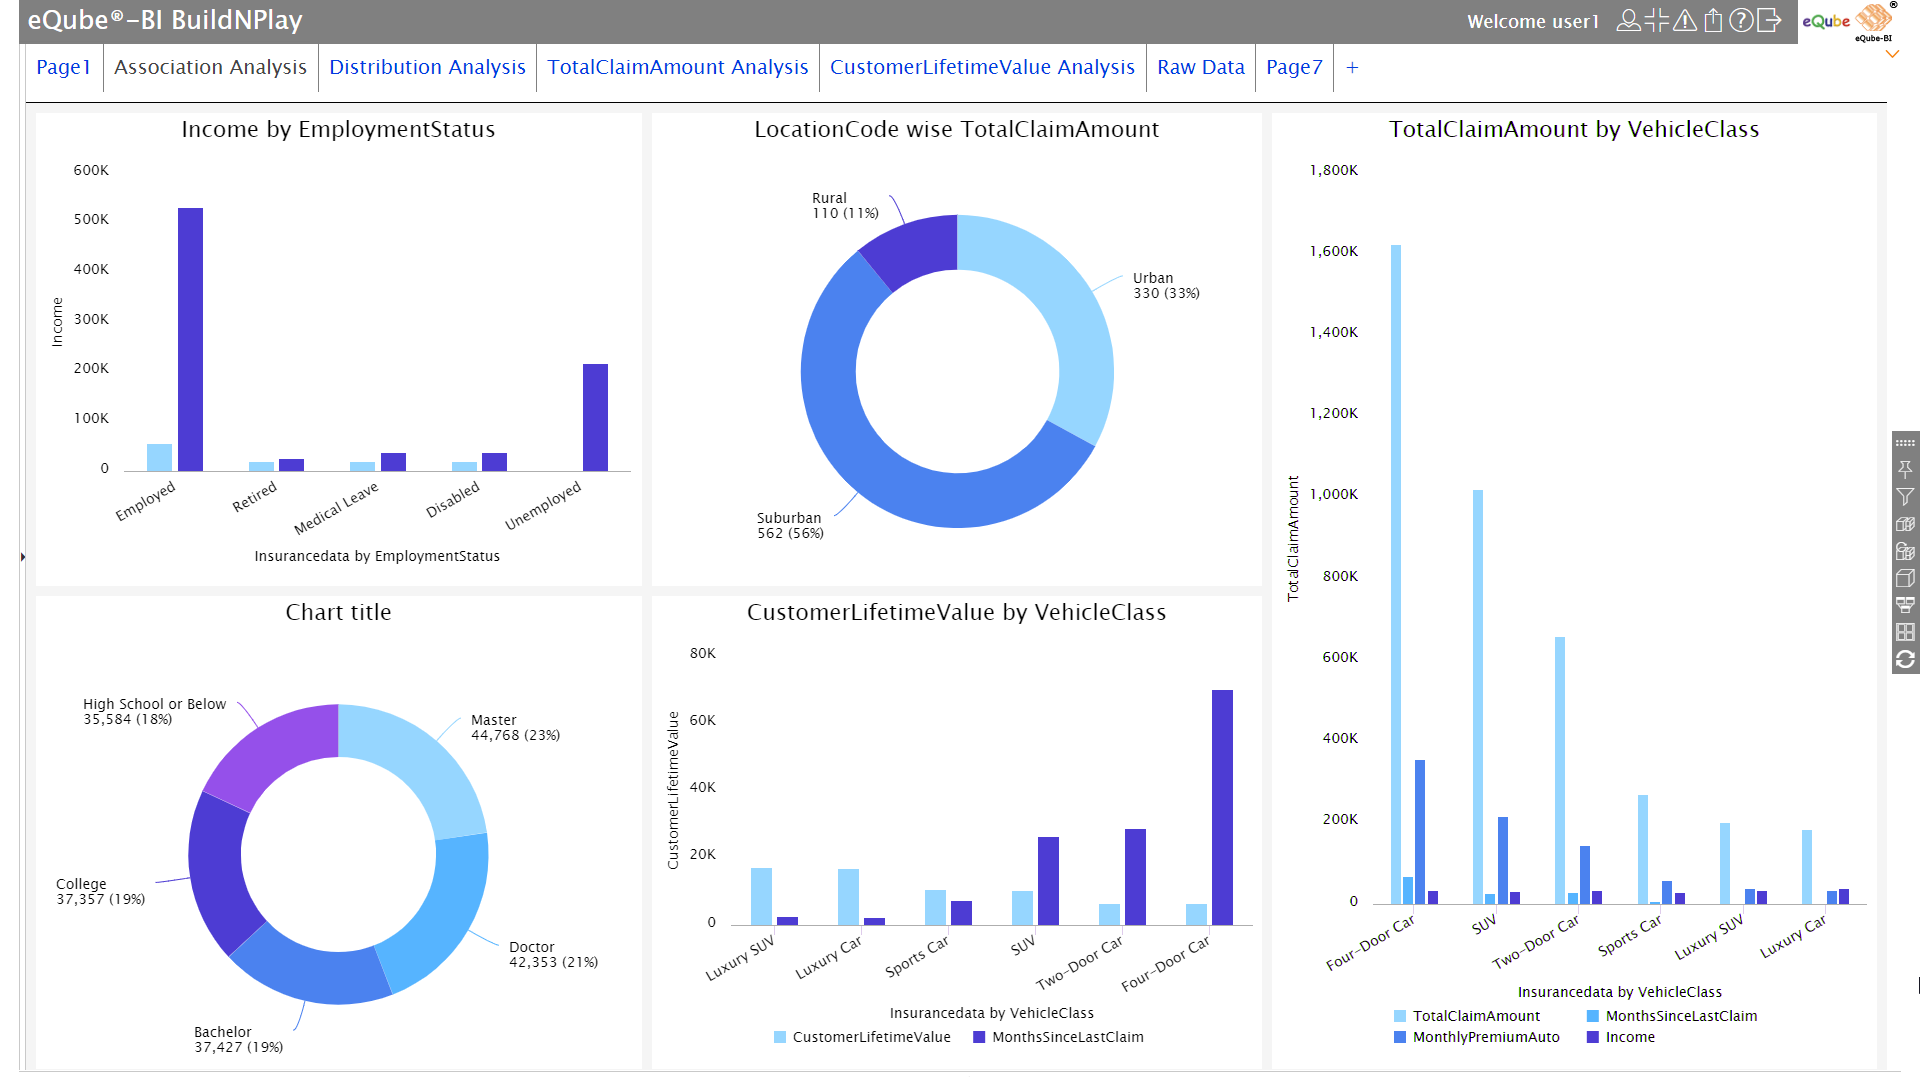Expand the left side panel arrow
Screen dimensions: 1920x1077
click(23, 557)
